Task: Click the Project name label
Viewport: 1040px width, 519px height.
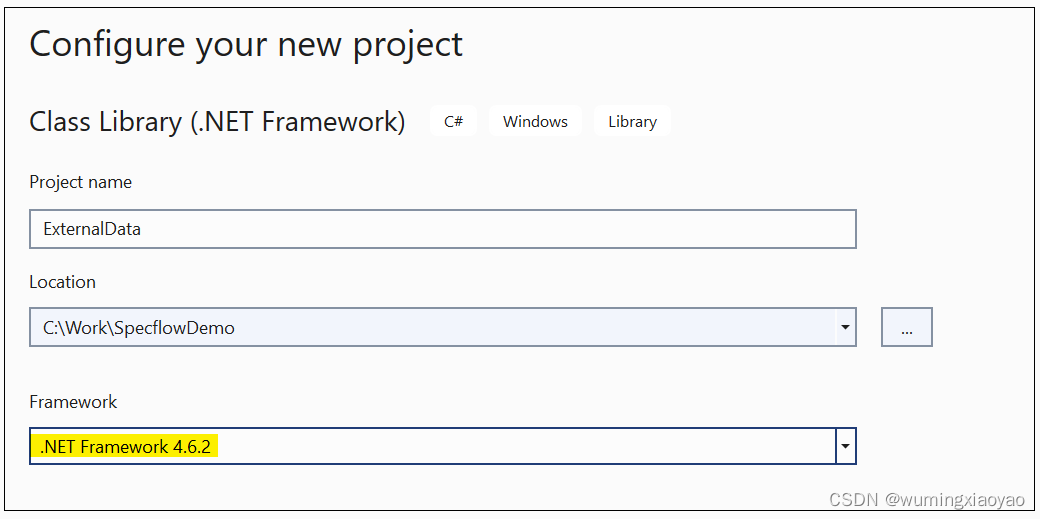Action: (80, 182)
